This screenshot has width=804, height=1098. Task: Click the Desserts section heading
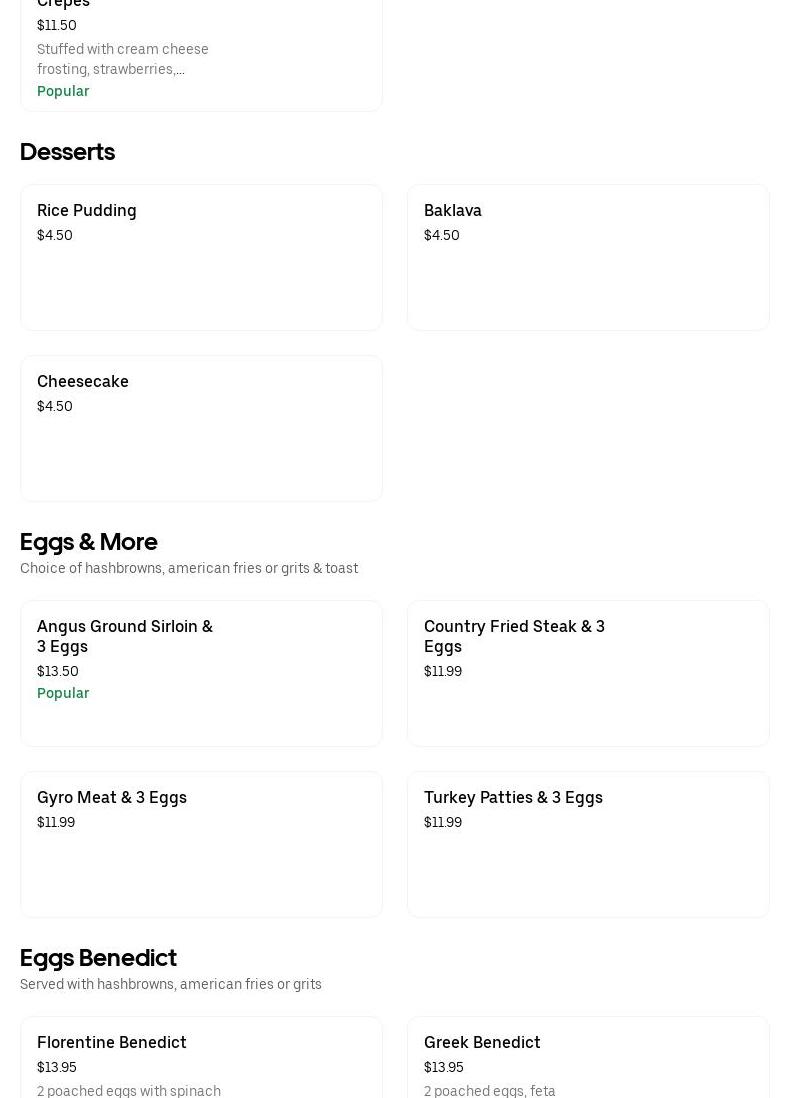(x=67, y=151)
